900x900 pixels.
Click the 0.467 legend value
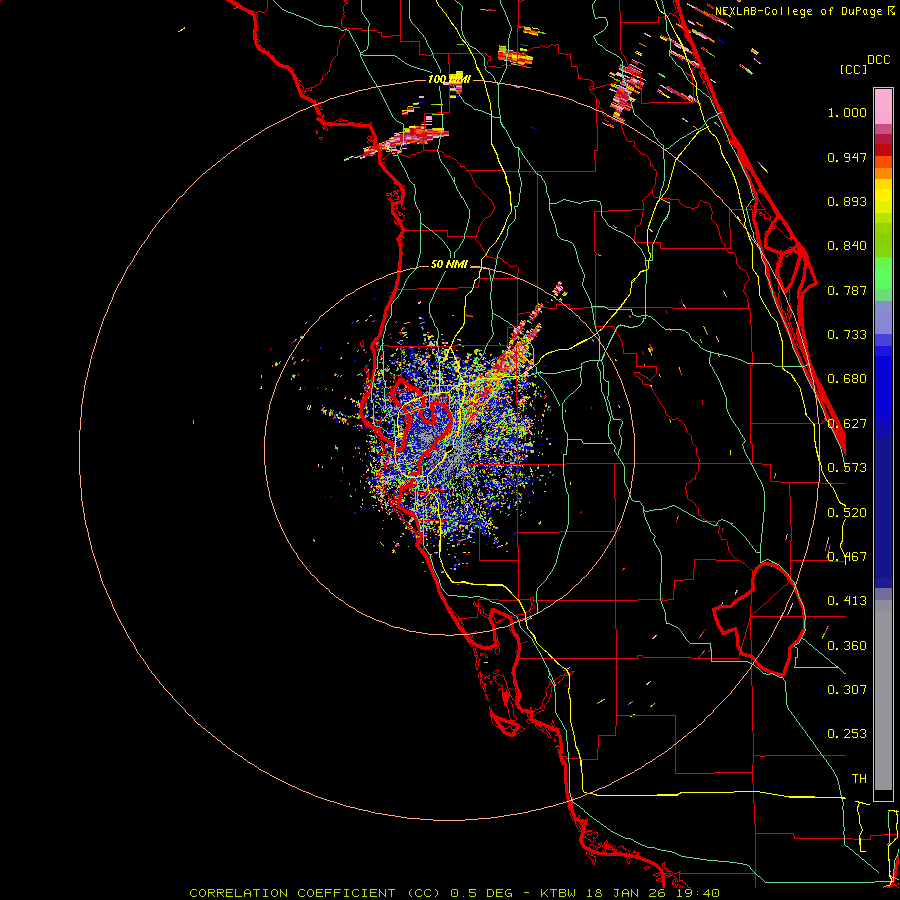click(x=847, y=557)
